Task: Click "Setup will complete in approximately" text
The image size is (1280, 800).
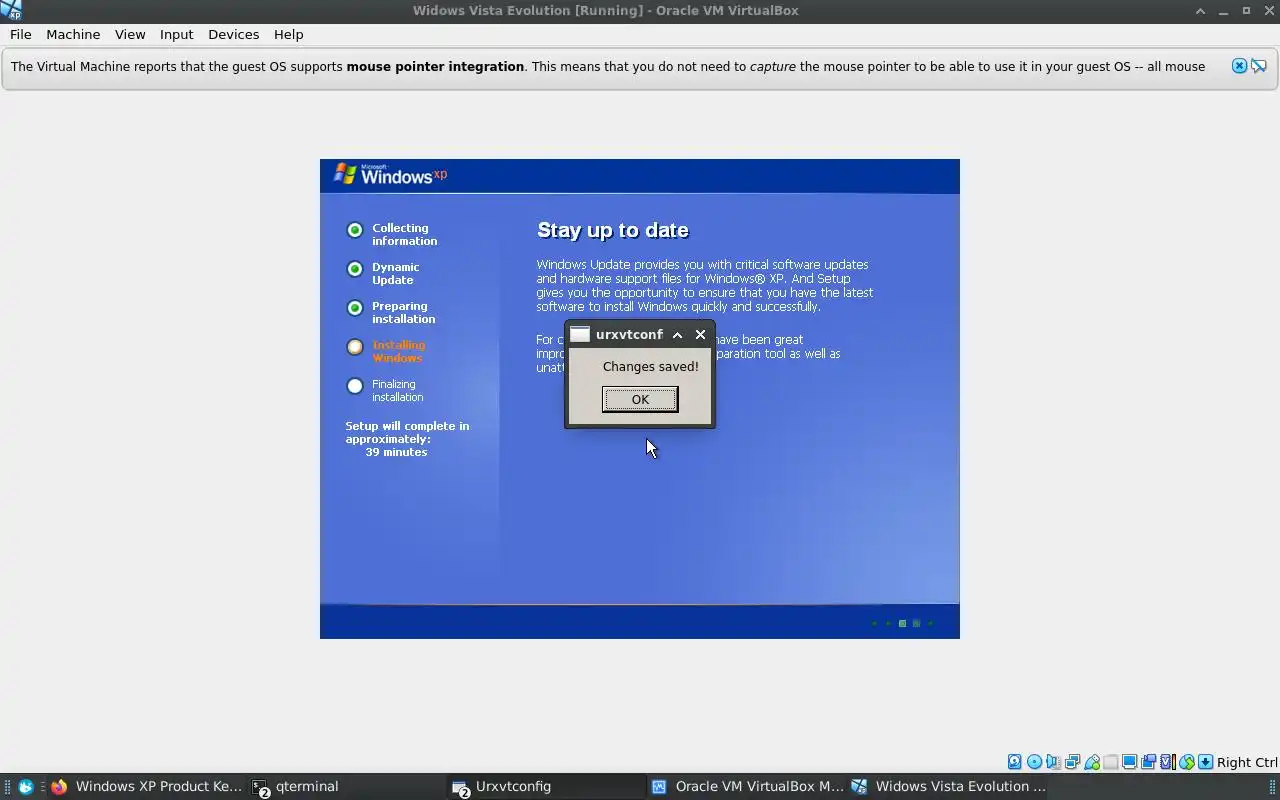Action: point(407,432)
